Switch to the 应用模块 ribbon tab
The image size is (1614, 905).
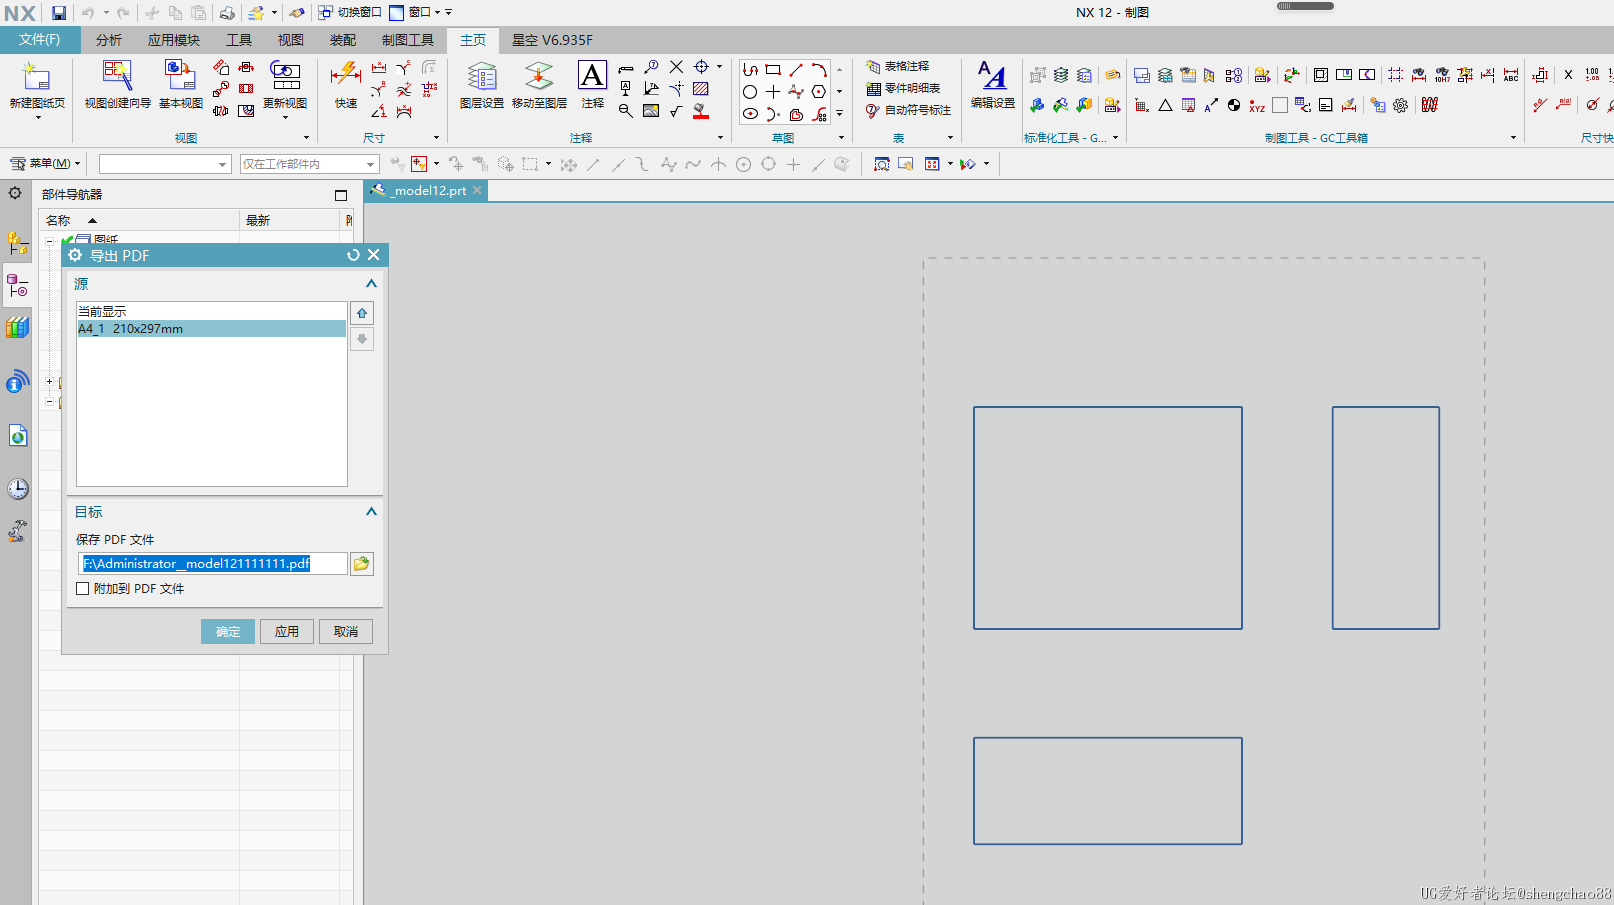[174, 40]
